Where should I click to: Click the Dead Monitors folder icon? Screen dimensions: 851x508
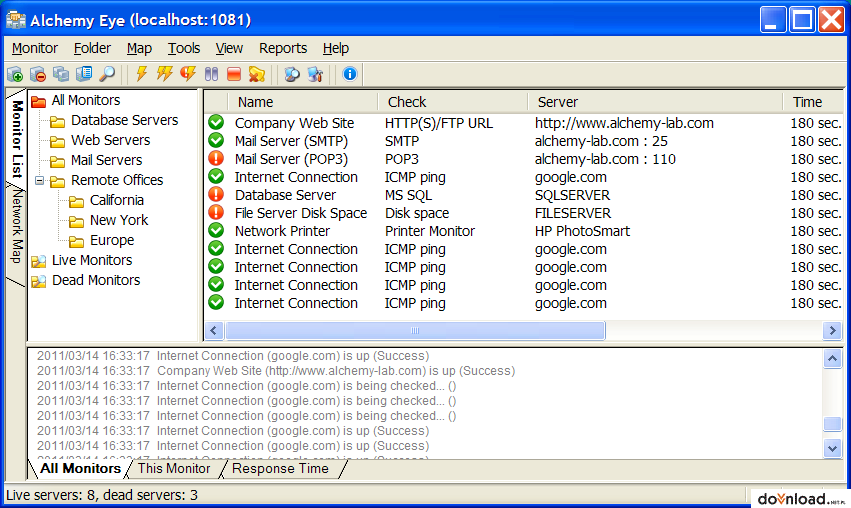point(39,281)
